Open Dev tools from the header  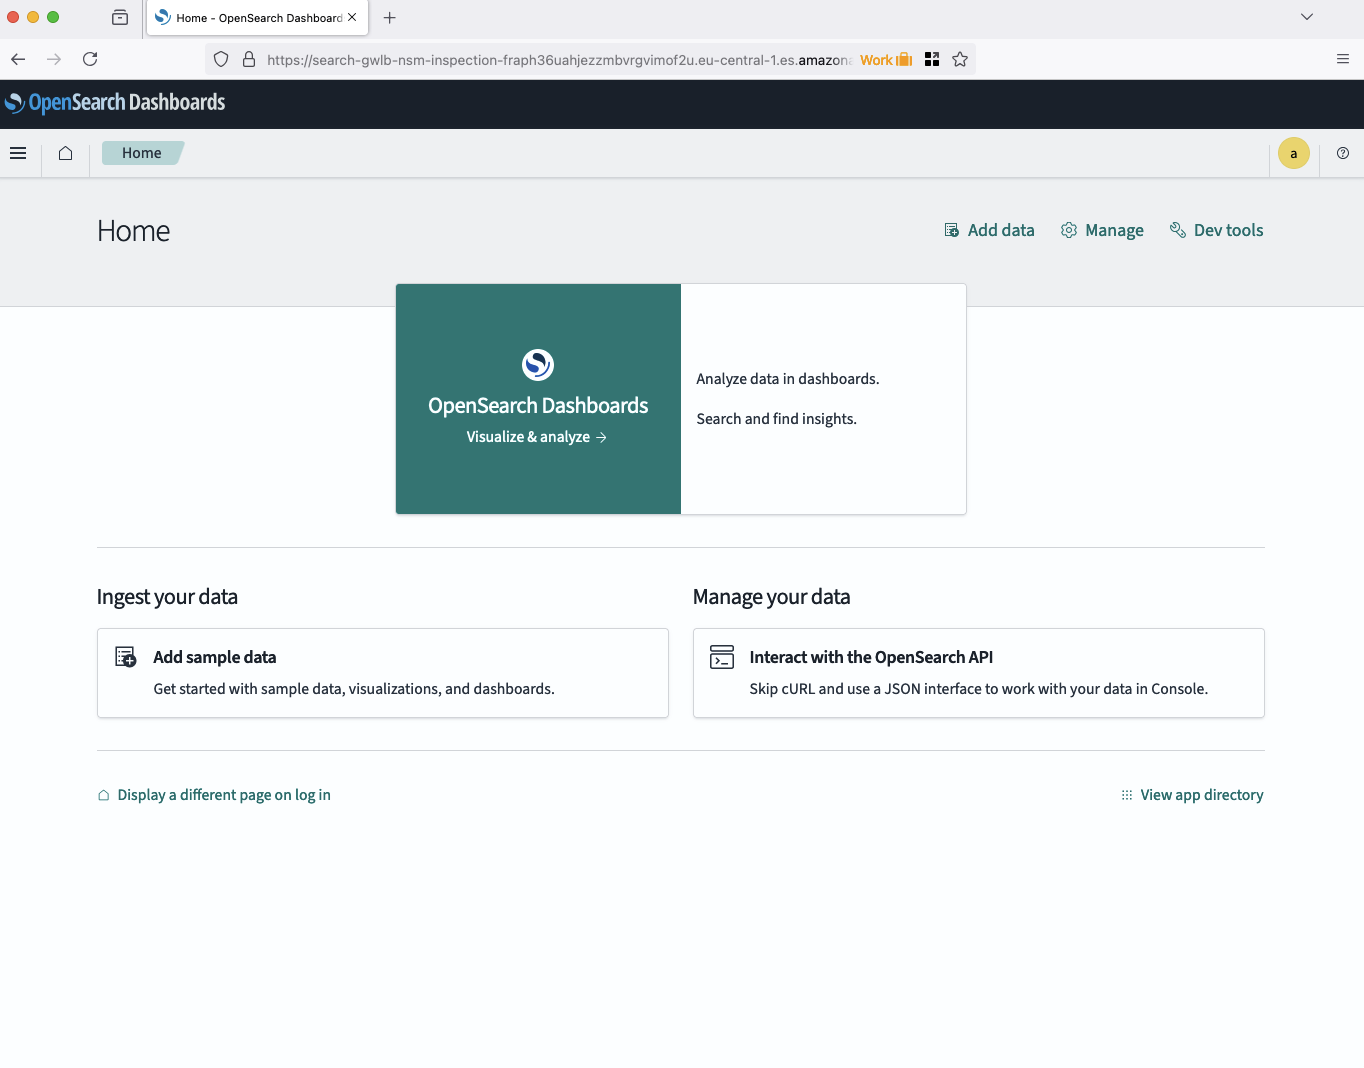tap(1216, 230)
